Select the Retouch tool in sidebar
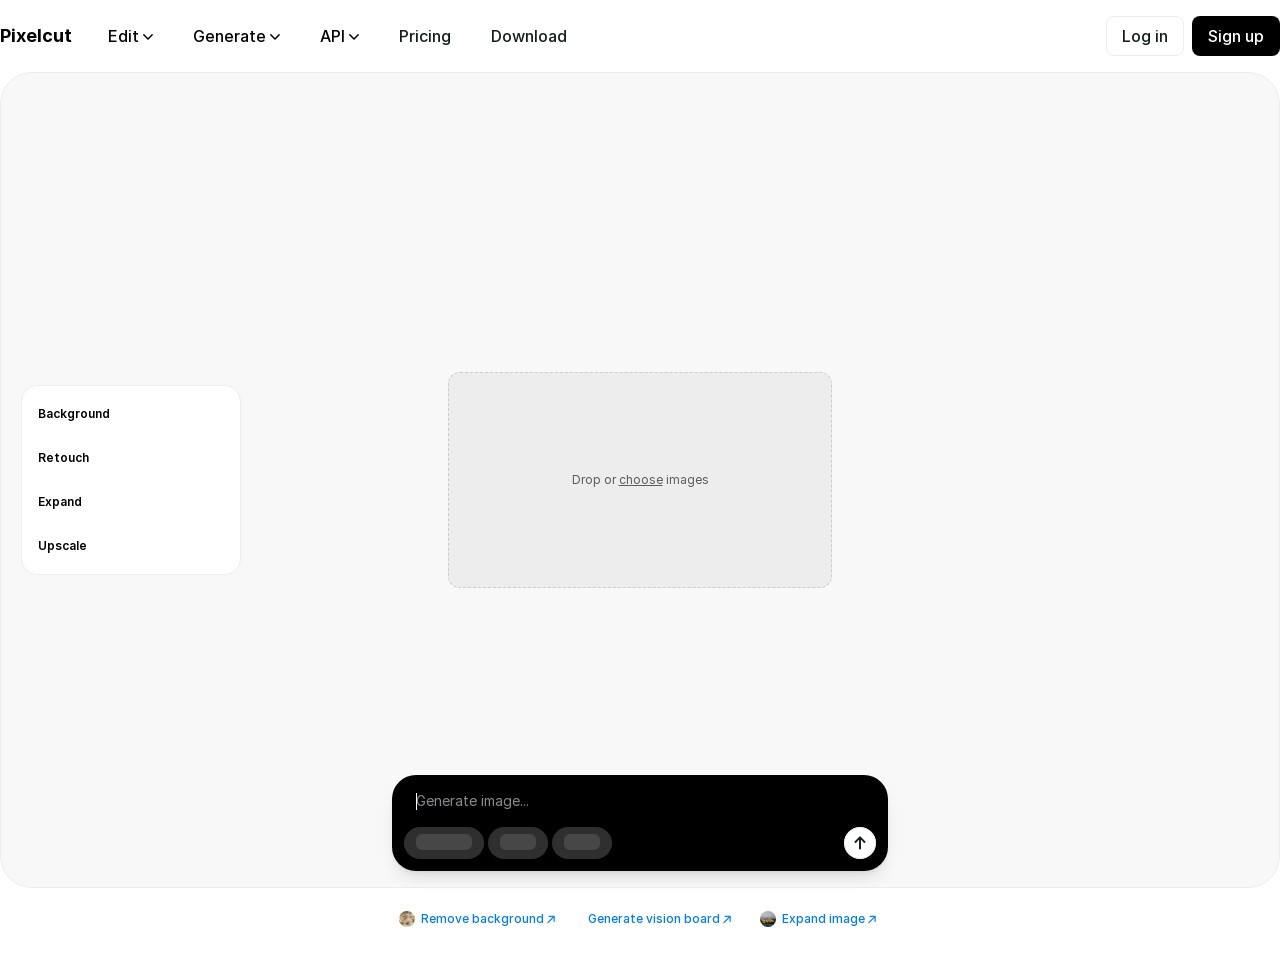Screen dimensions: 1280x960 (64, 458)
